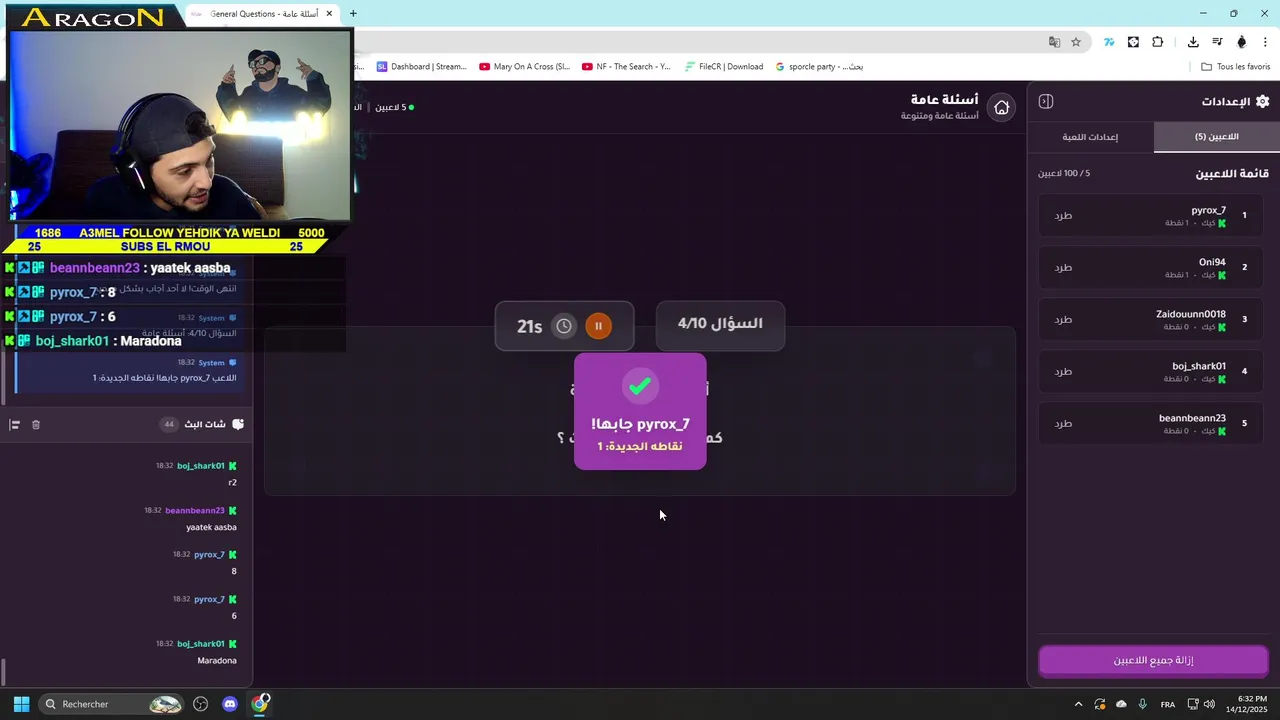This screenshot has width=1280, height=720.
Task: Click boj_shark01 username above r2 message
Action: (201, 466)
